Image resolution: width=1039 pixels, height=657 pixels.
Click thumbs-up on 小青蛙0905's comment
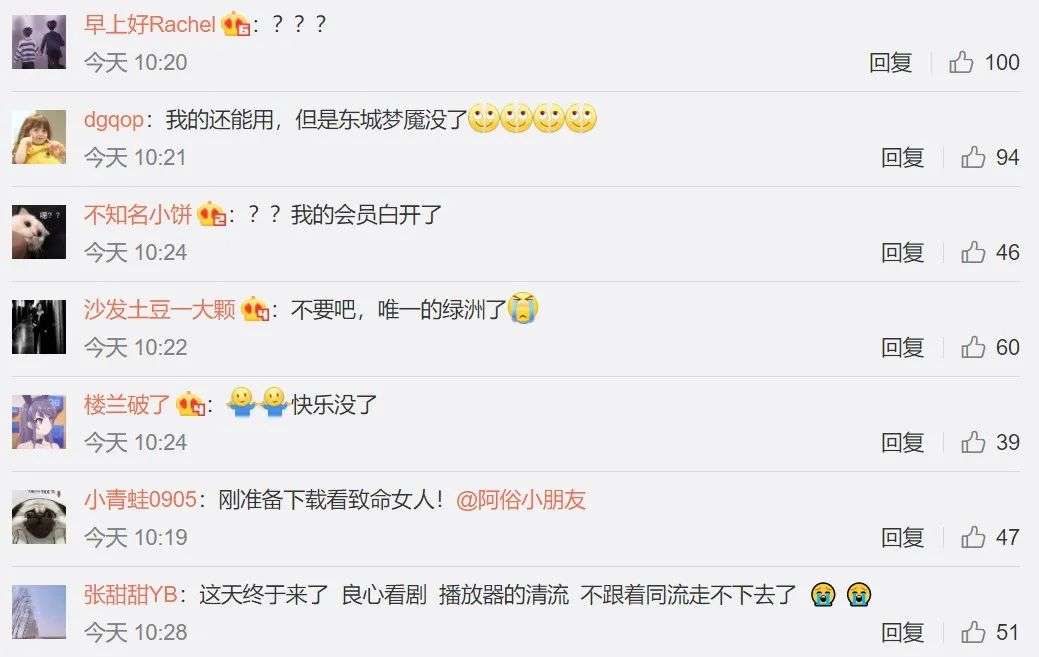coord(973,537)
